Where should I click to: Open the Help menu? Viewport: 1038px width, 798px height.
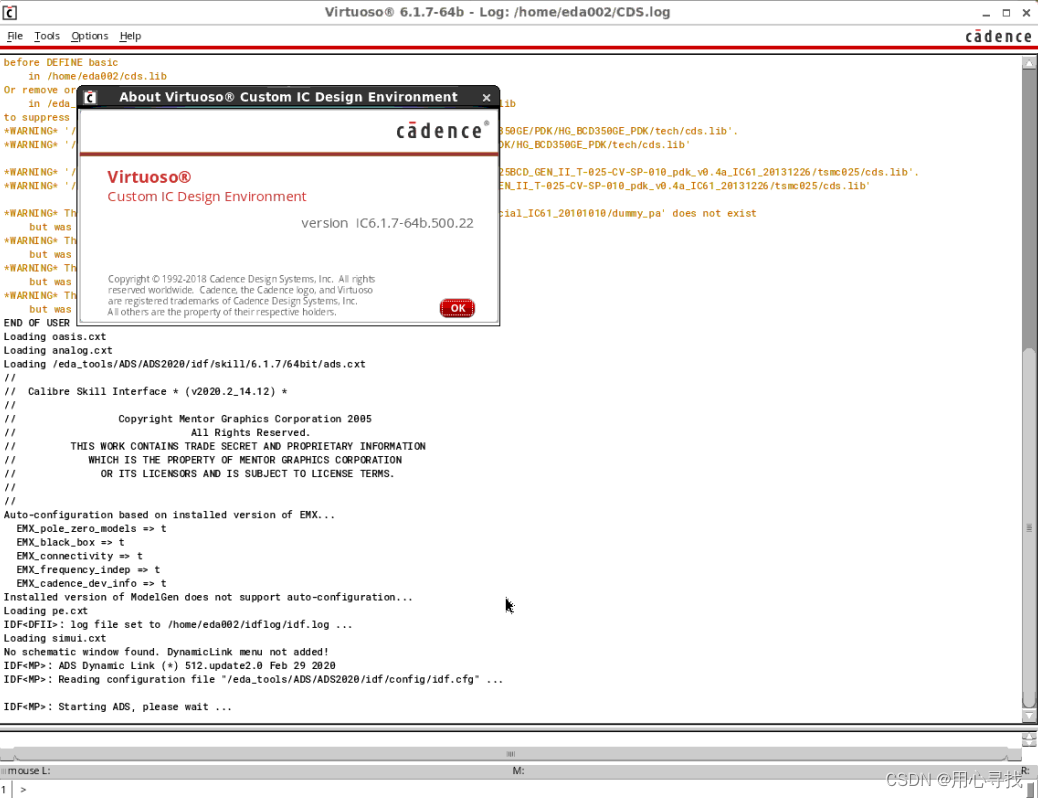pyautogui.click(x=130, y=36)
